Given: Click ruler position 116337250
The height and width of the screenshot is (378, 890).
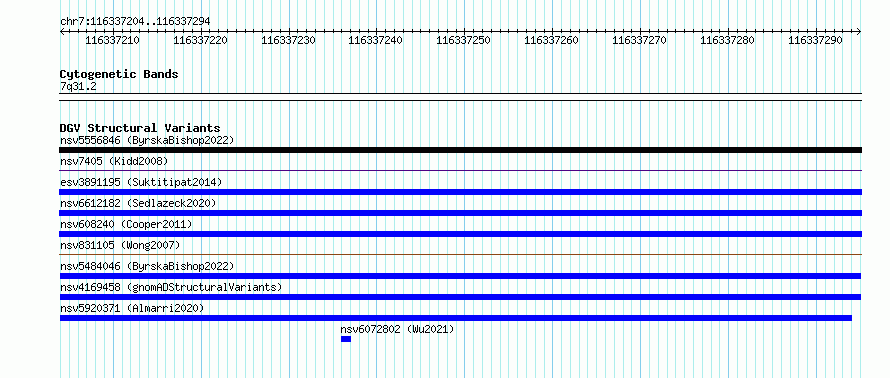Looking at the screenshot, I should coord(464,40).
